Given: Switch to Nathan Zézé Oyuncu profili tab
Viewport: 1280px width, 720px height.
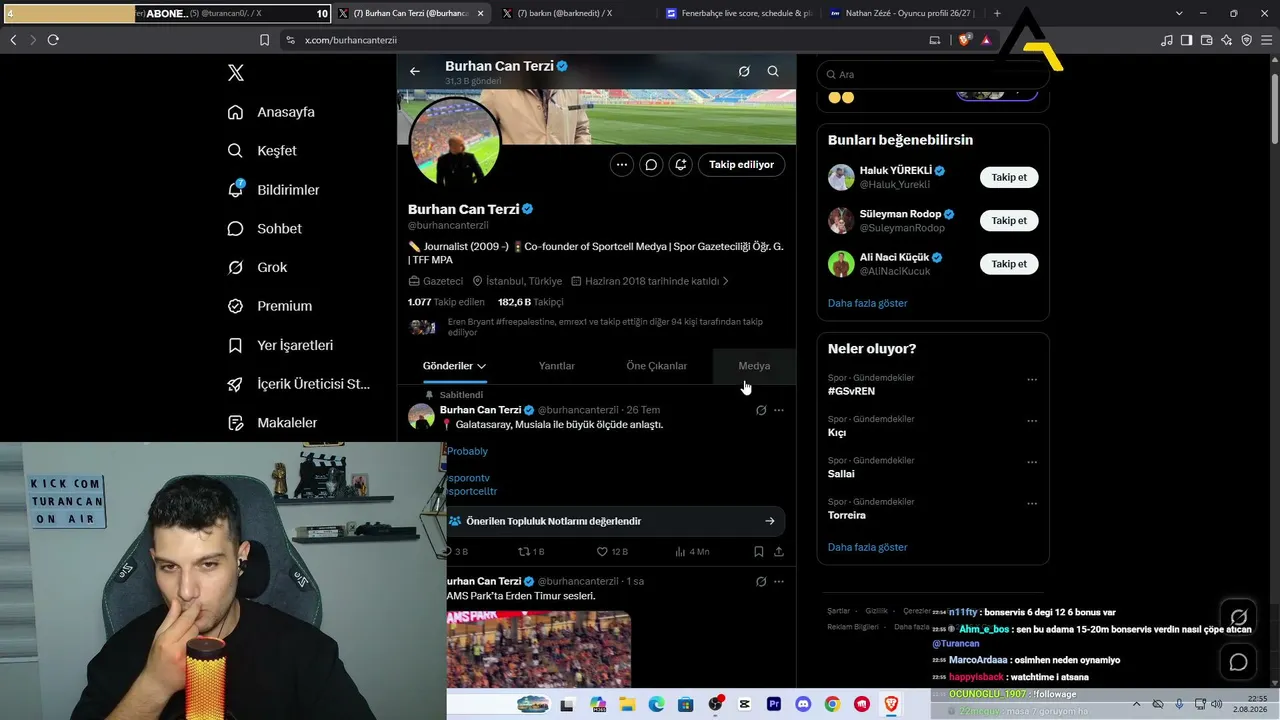Looking at the screenshot, I should pos(900,13).
